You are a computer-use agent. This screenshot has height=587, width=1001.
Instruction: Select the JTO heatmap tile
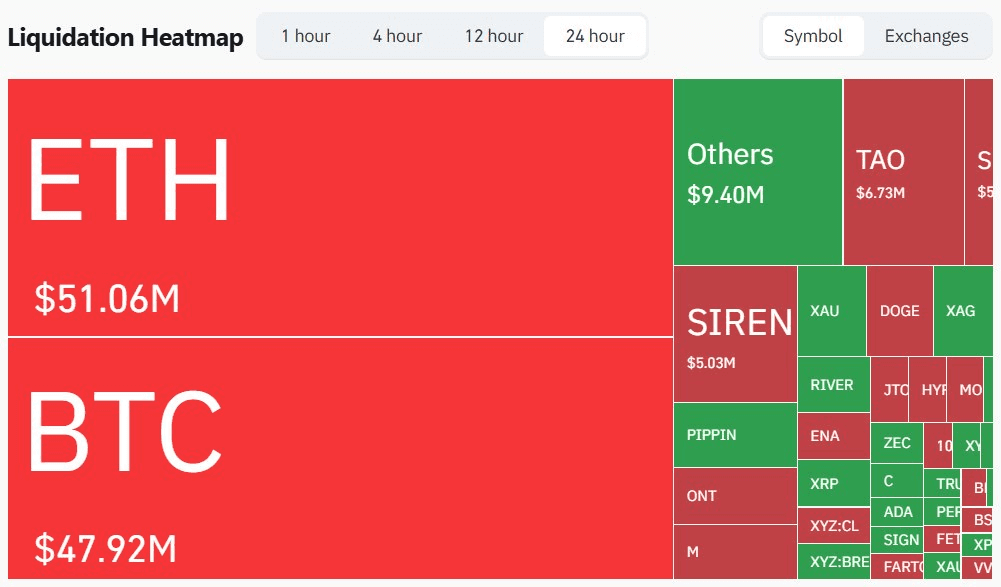[x=889, y=390]
